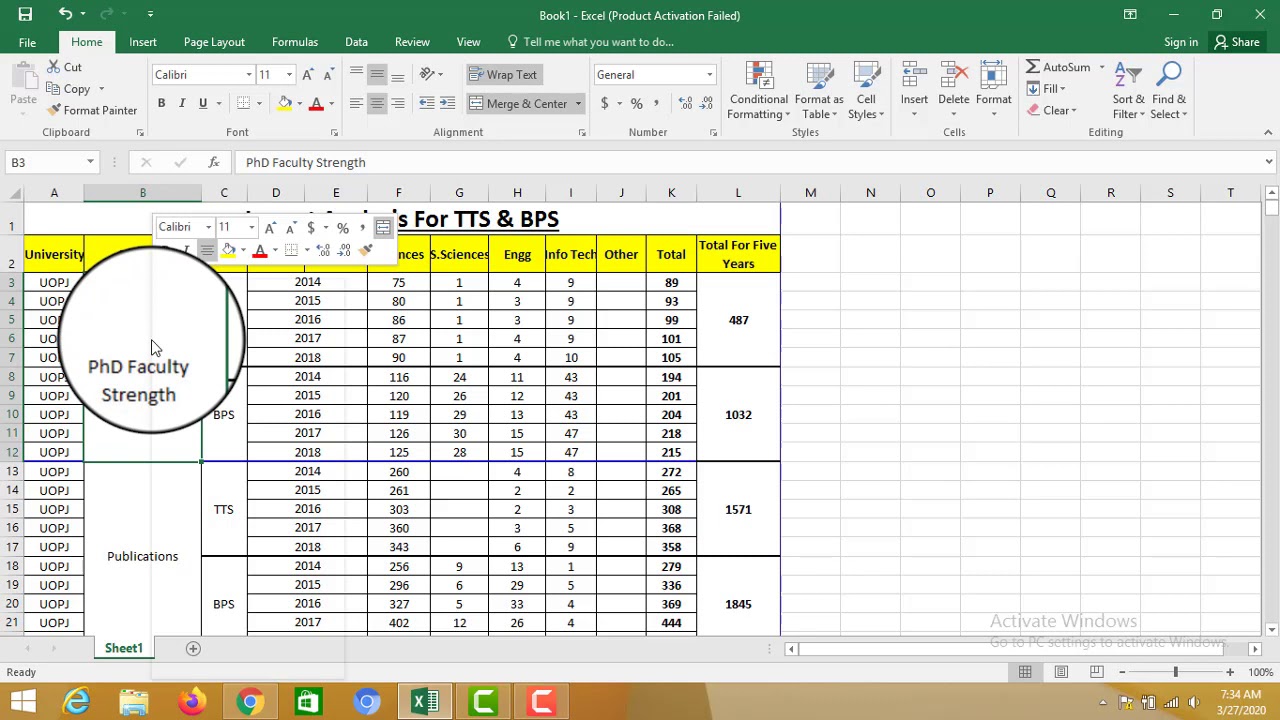Click the Sign in link
Viewport: 1280px width, 720px height.
click(1181, 42)
